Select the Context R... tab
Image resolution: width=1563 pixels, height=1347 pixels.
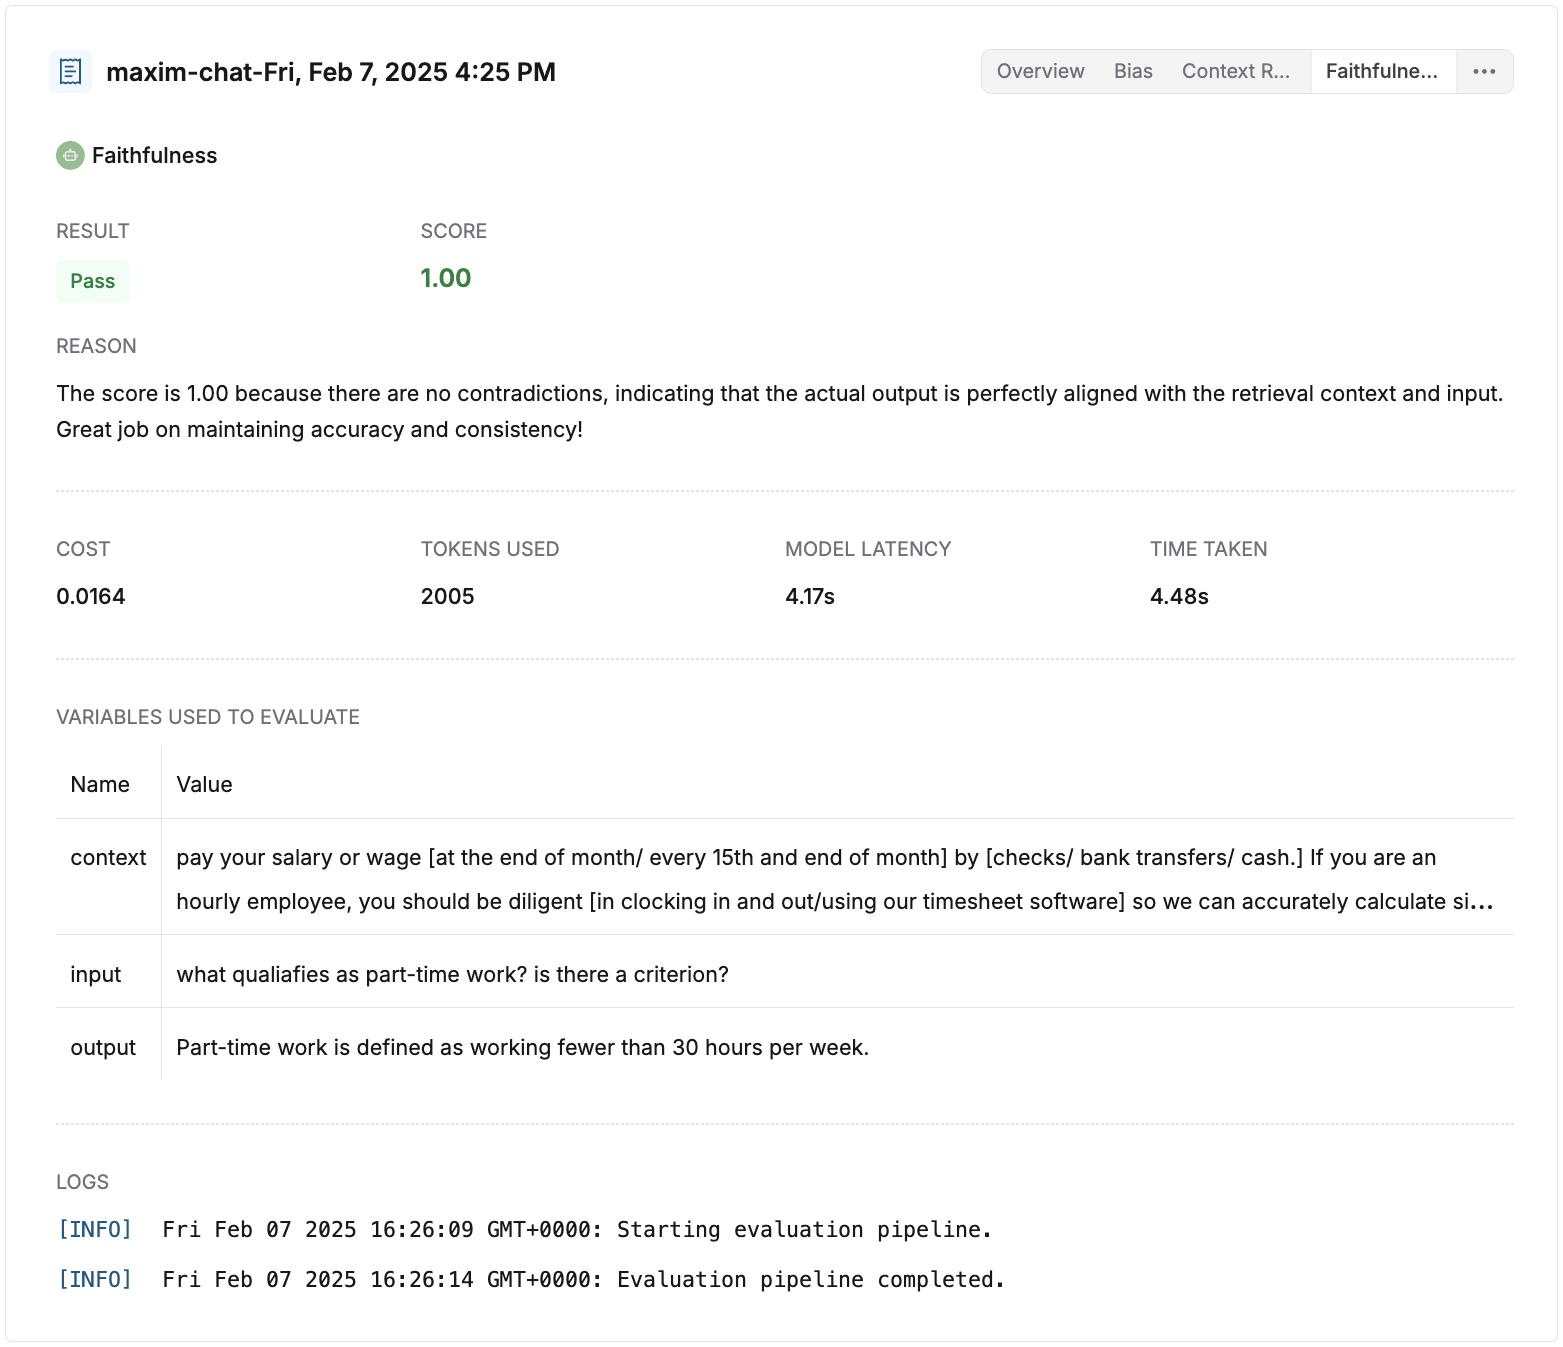(1236, 71)
